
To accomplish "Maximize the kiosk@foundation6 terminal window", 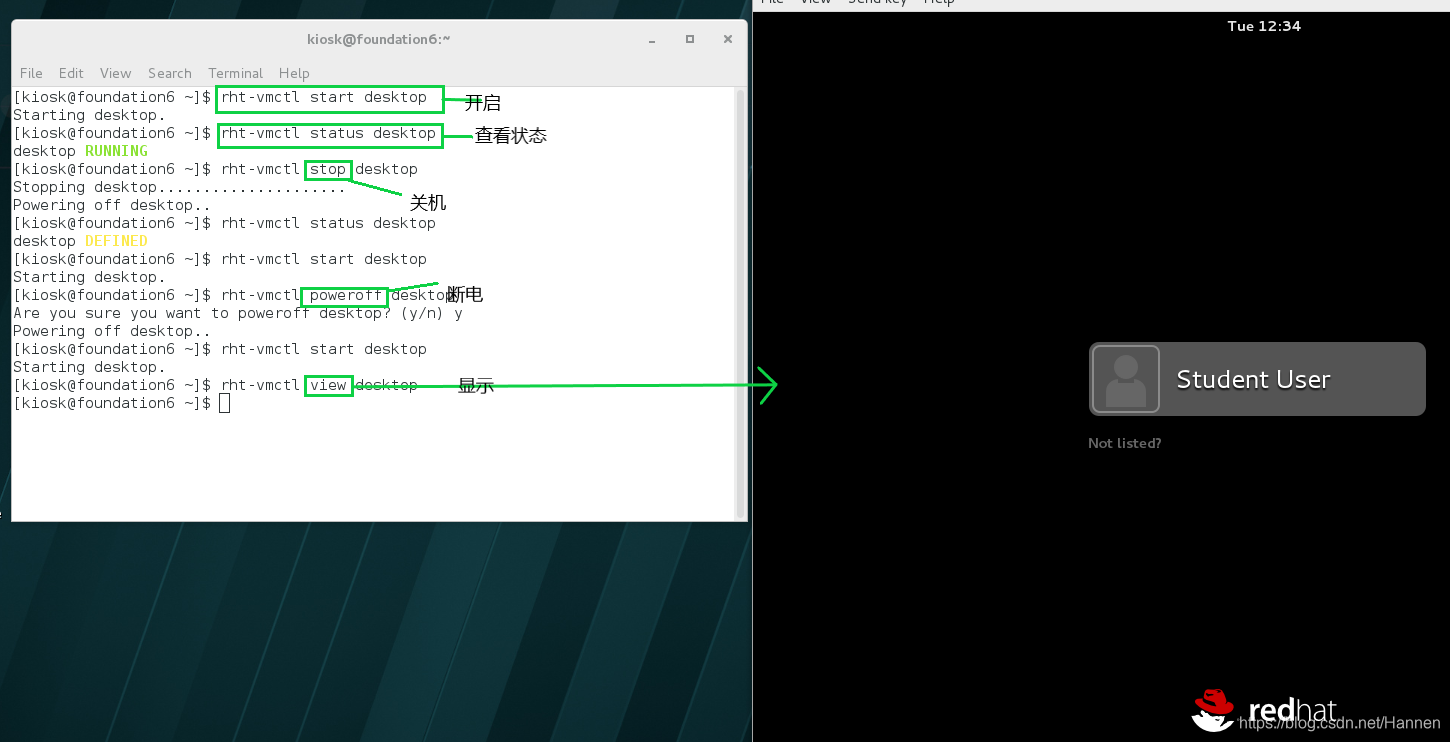I will point(690,39).
